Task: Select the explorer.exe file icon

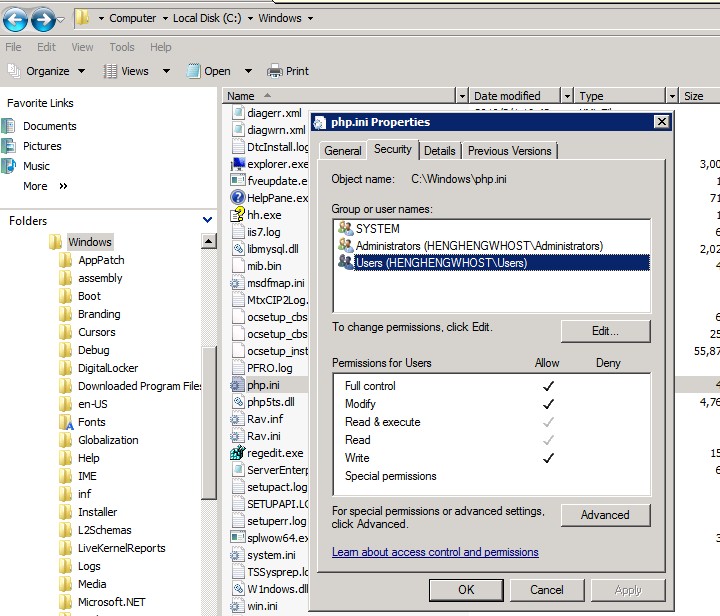Action: coord(238,164)
